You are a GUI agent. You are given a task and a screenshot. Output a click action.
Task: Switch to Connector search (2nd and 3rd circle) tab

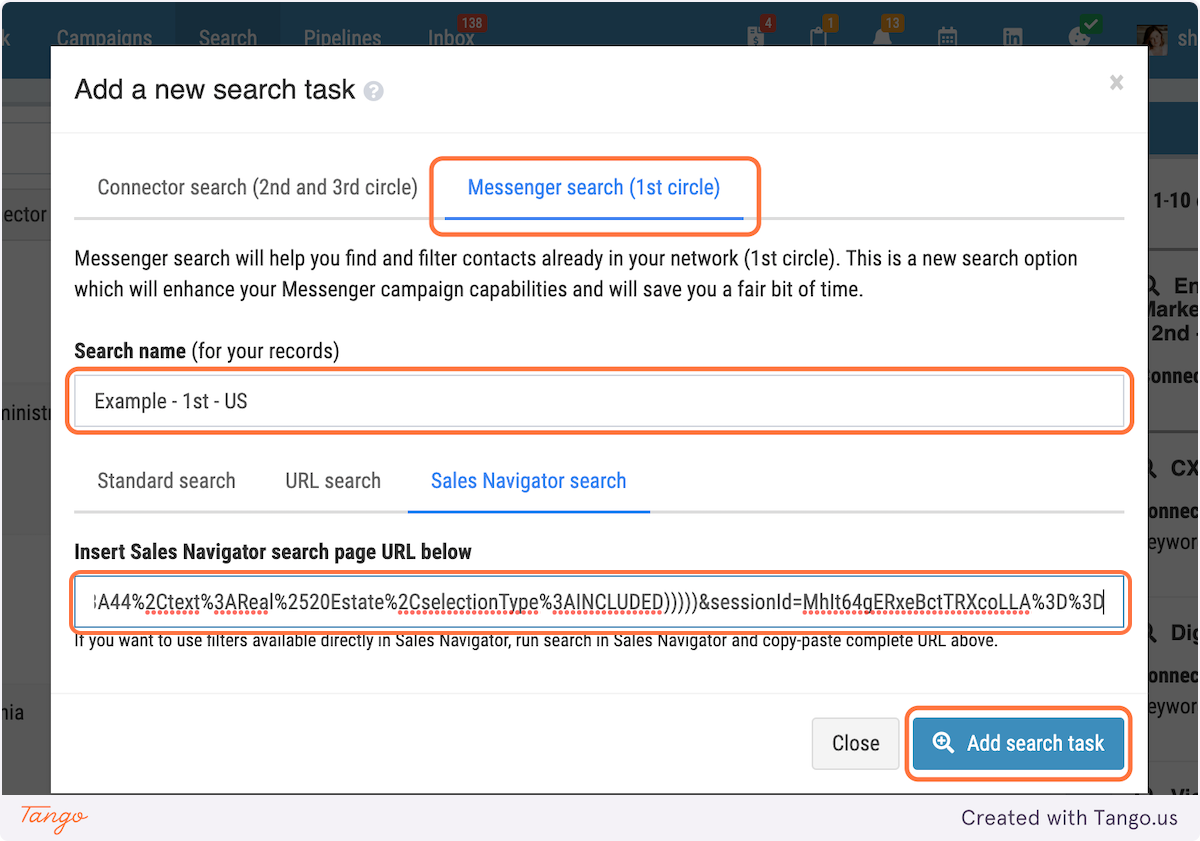(x=257, y=187)
